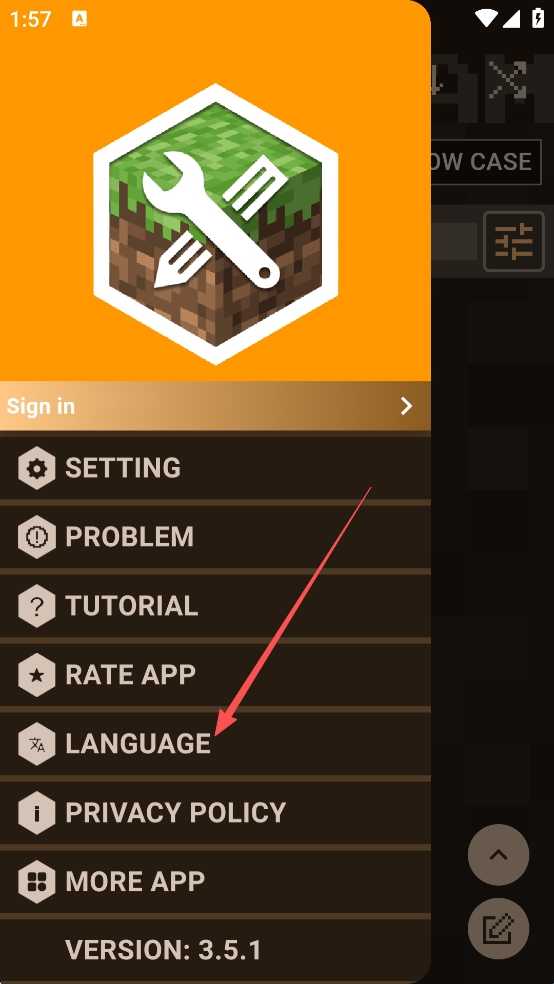Open the TUTORIAL menu entry
Viewport: 554px width, 984px height.
pos(215,606)
